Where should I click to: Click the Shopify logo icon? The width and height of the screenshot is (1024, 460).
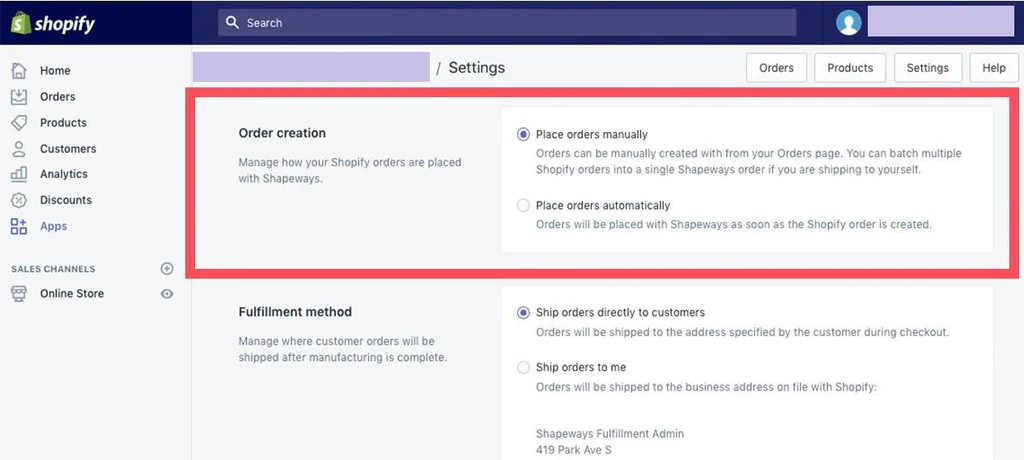click(x=21, y=24)
